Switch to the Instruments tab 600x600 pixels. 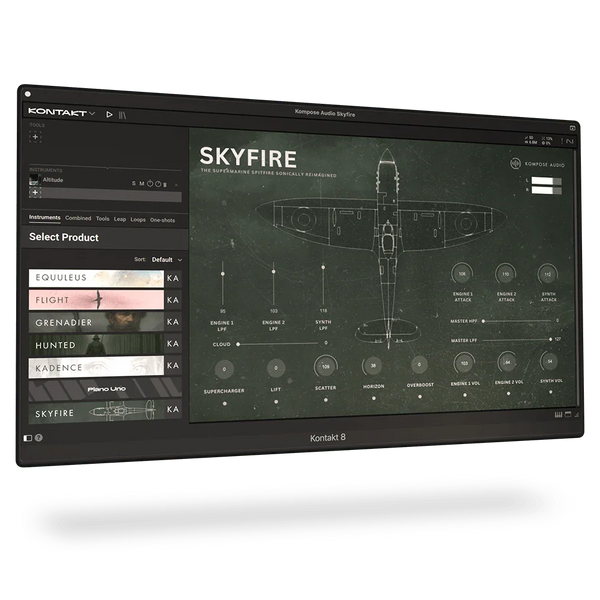[45, 217]
